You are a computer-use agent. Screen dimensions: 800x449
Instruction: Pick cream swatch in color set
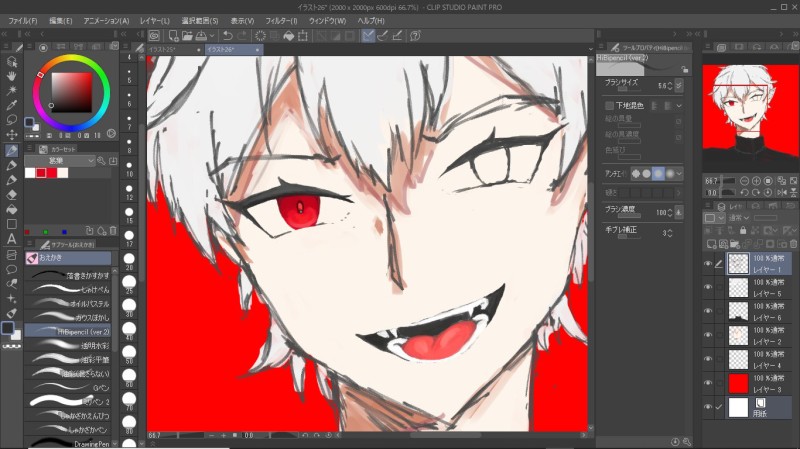(x=63, y=173)
